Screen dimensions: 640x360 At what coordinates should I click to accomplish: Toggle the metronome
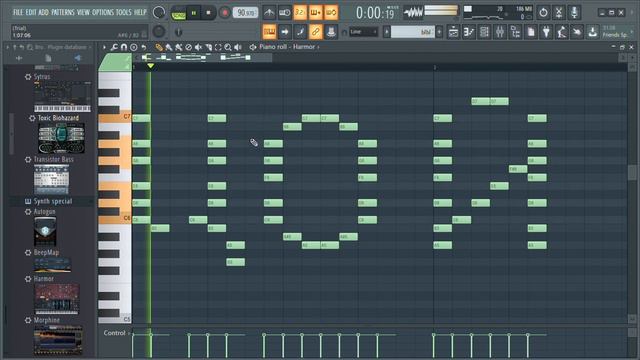(269, 13)
